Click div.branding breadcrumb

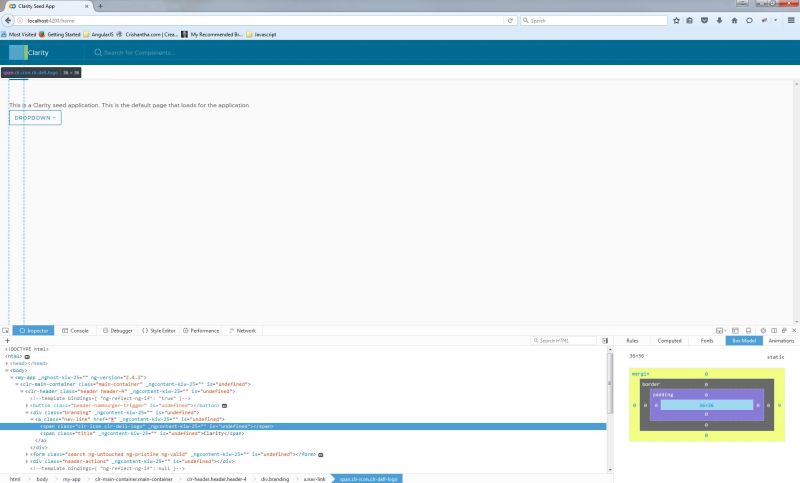tap(275, 479)
